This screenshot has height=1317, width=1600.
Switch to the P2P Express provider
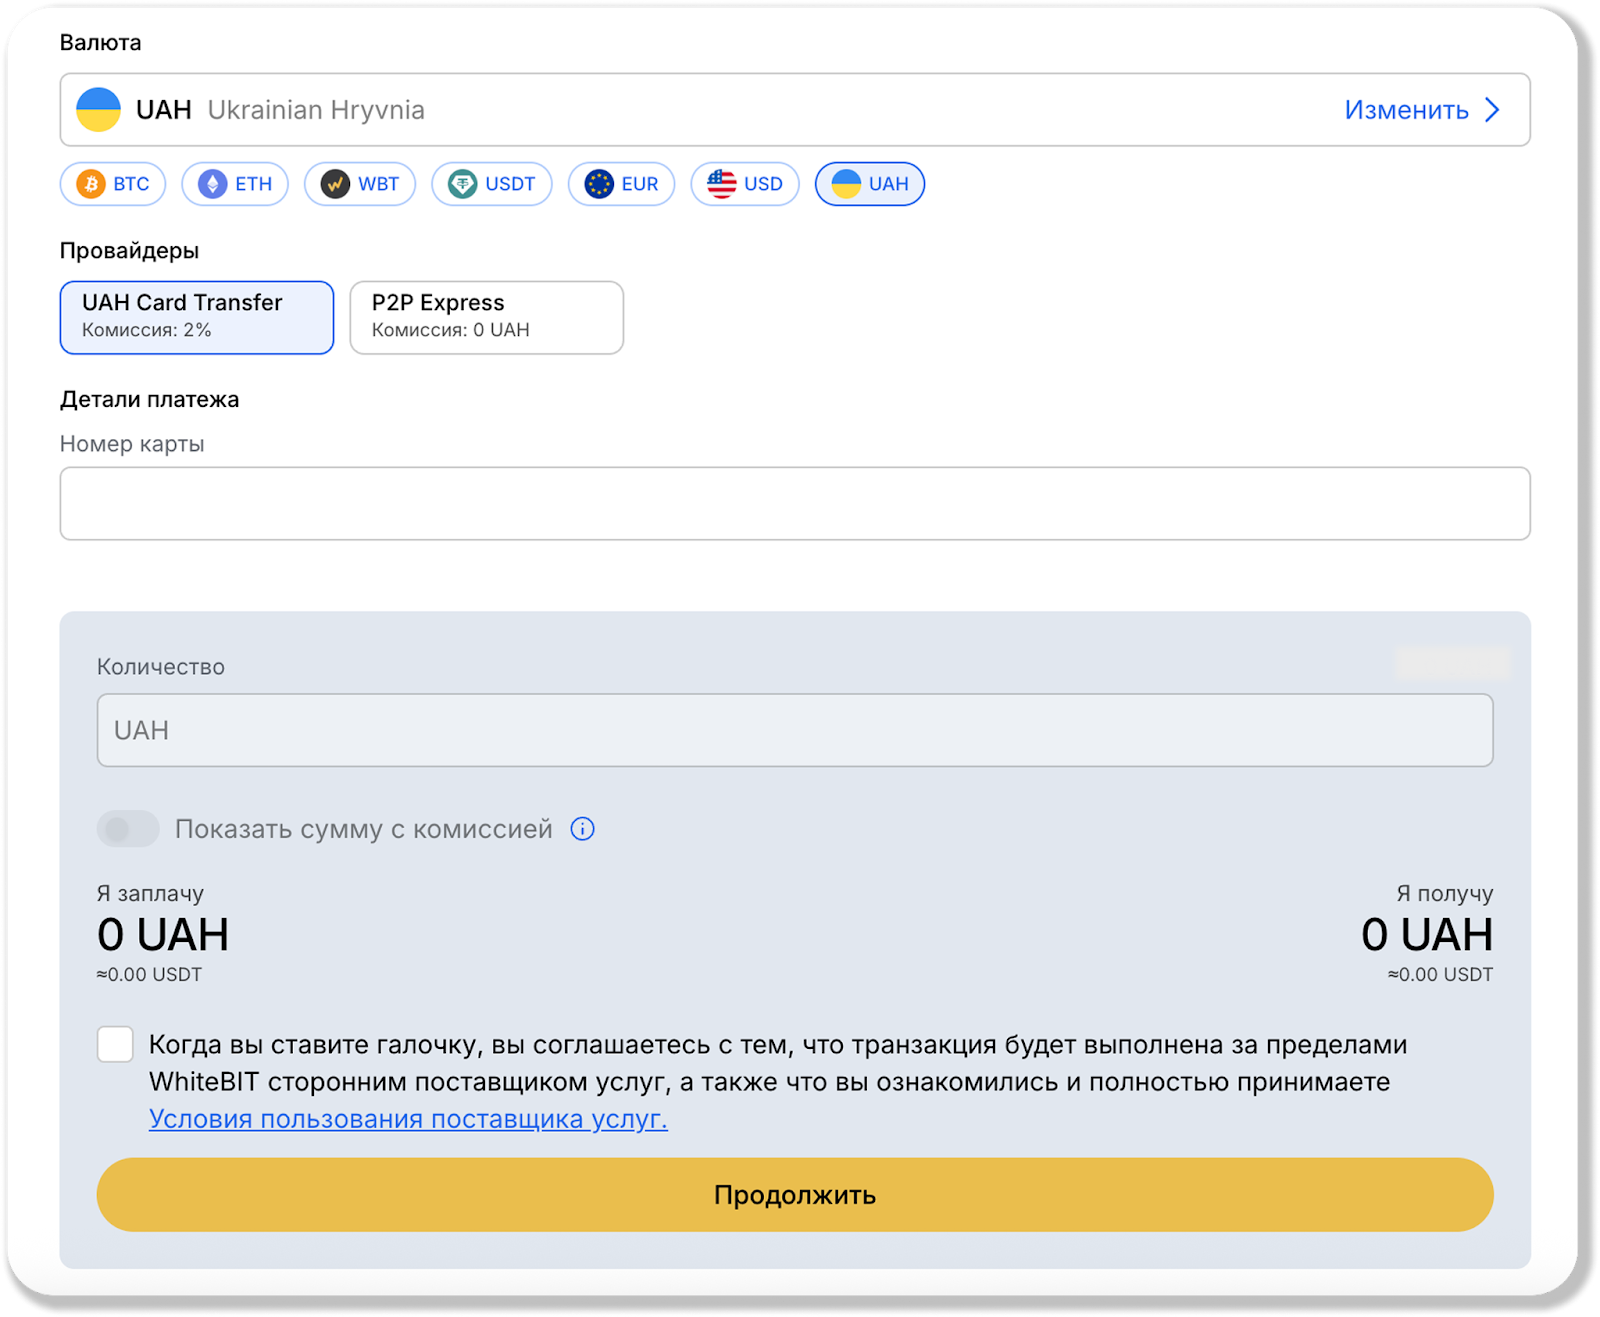(486, 317)
